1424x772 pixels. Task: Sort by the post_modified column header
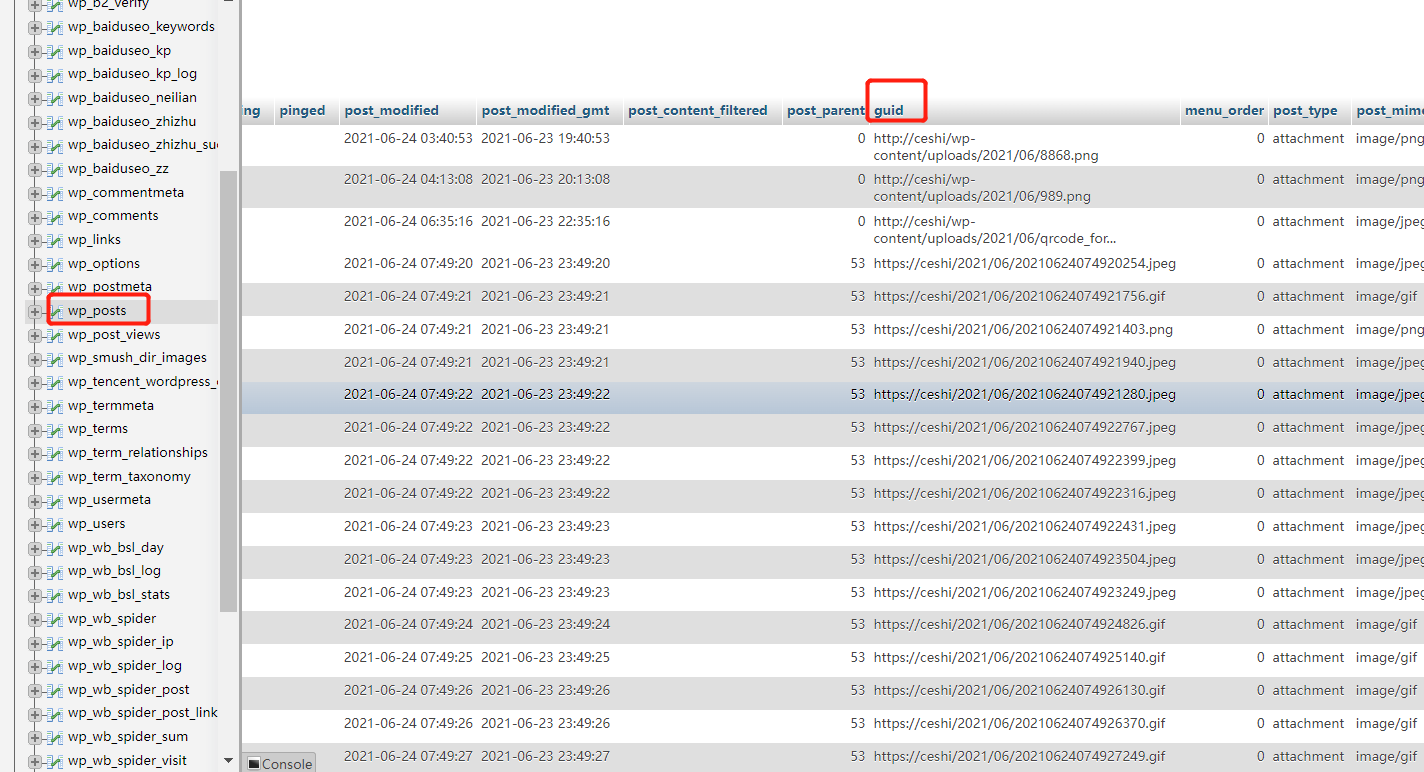coord(391,111)
